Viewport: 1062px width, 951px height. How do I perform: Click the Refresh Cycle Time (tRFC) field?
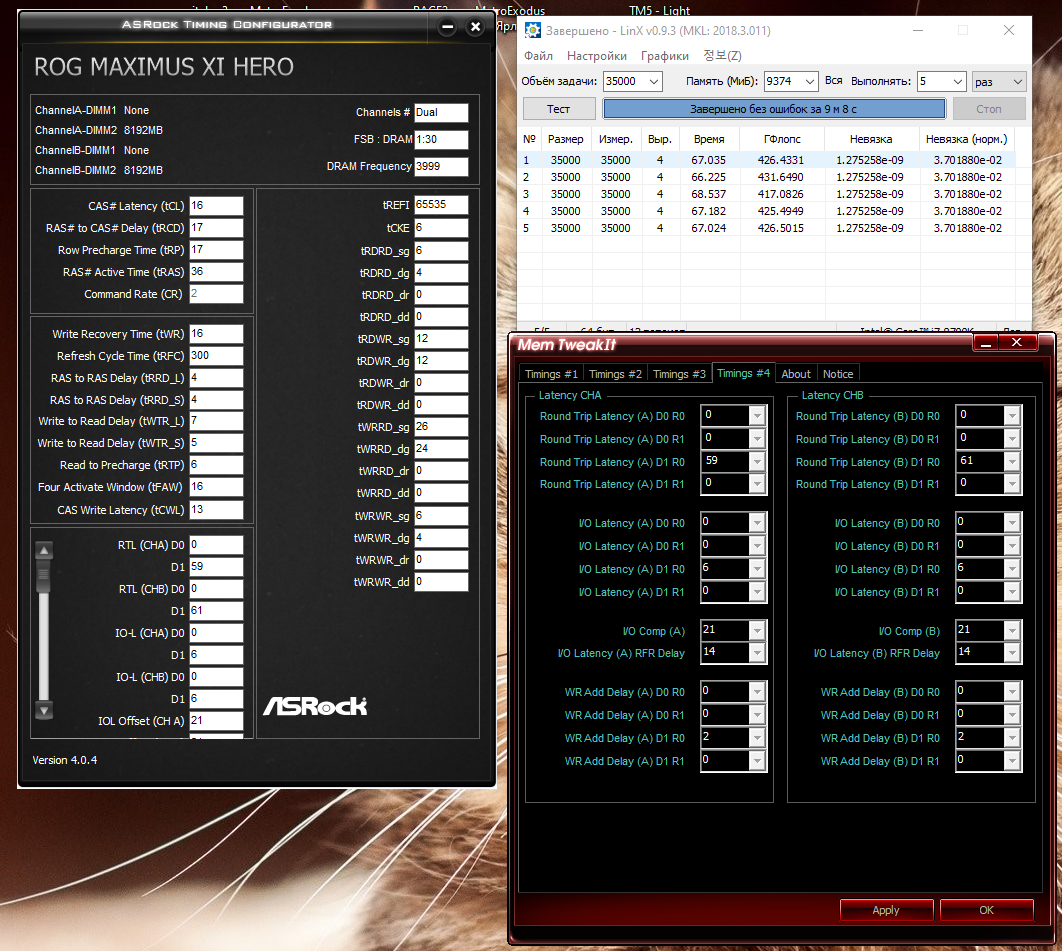tap(216, 356)
